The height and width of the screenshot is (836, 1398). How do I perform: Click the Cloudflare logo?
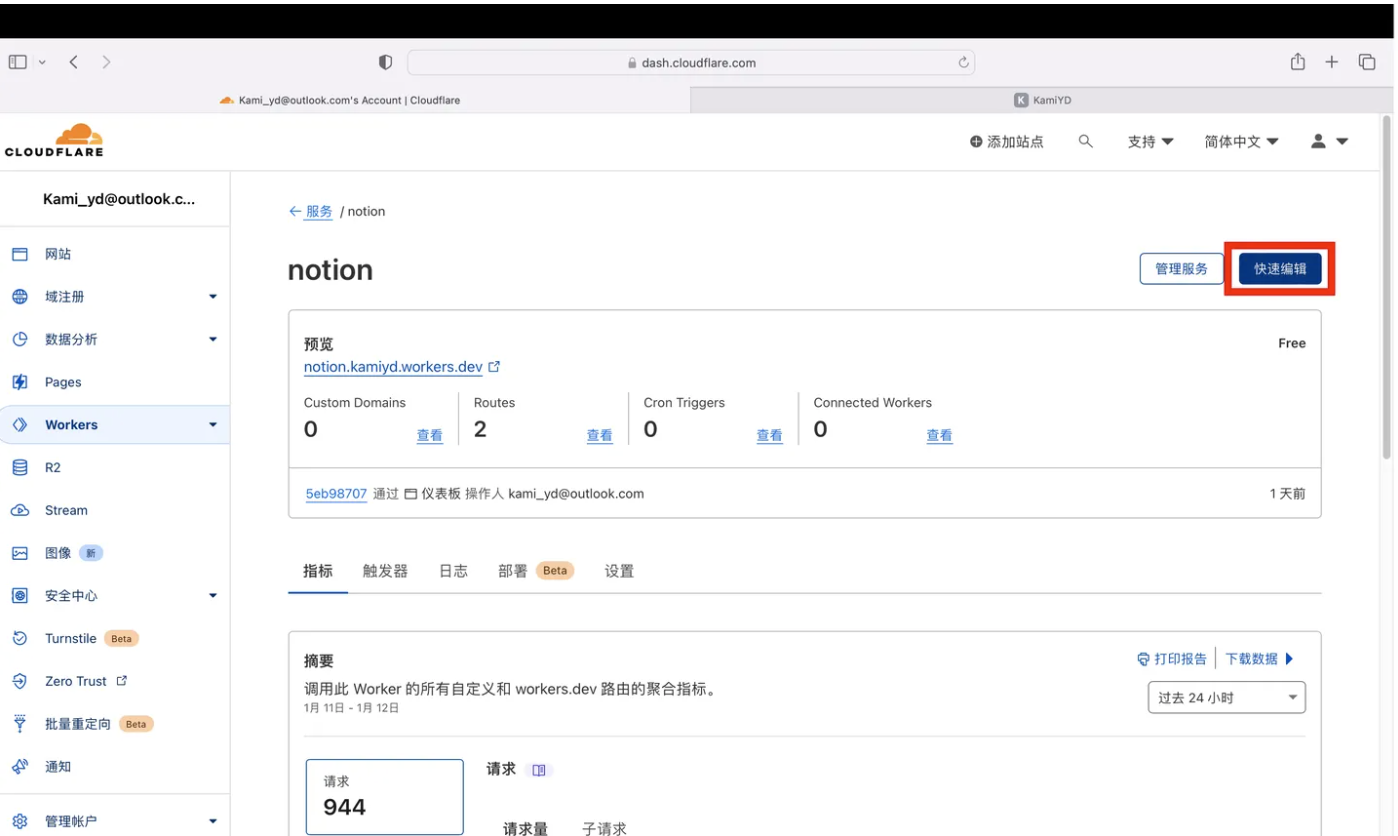pyautogui.click(x=54, y=140)
